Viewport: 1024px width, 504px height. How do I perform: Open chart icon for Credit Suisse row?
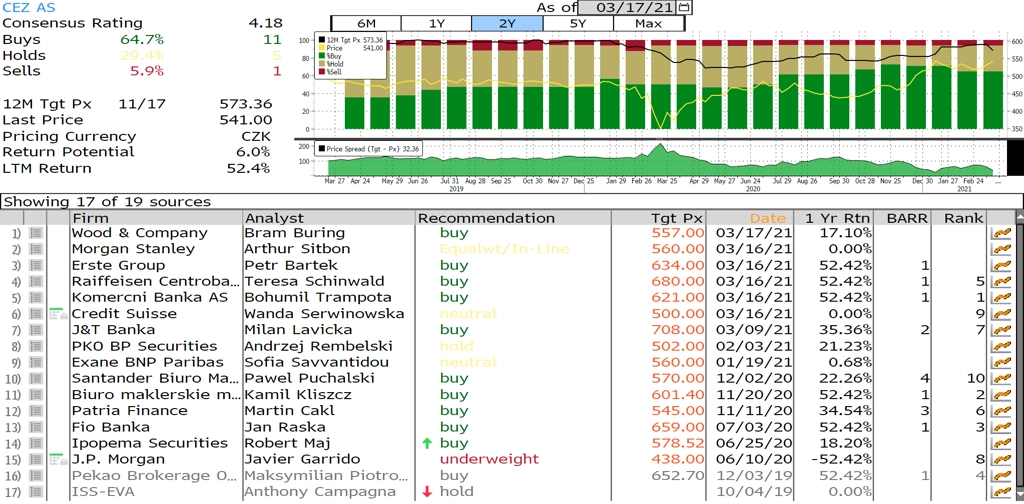click(1000, 314)
